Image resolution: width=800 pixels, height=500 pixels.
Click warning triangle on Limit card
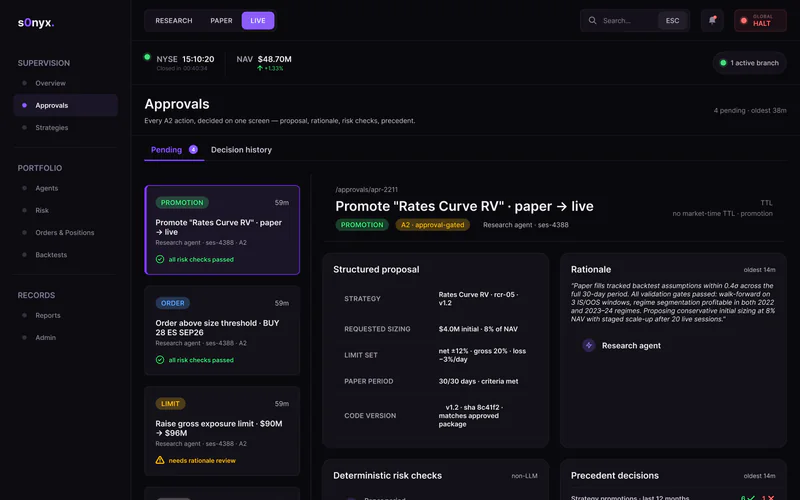pos(160,460)
